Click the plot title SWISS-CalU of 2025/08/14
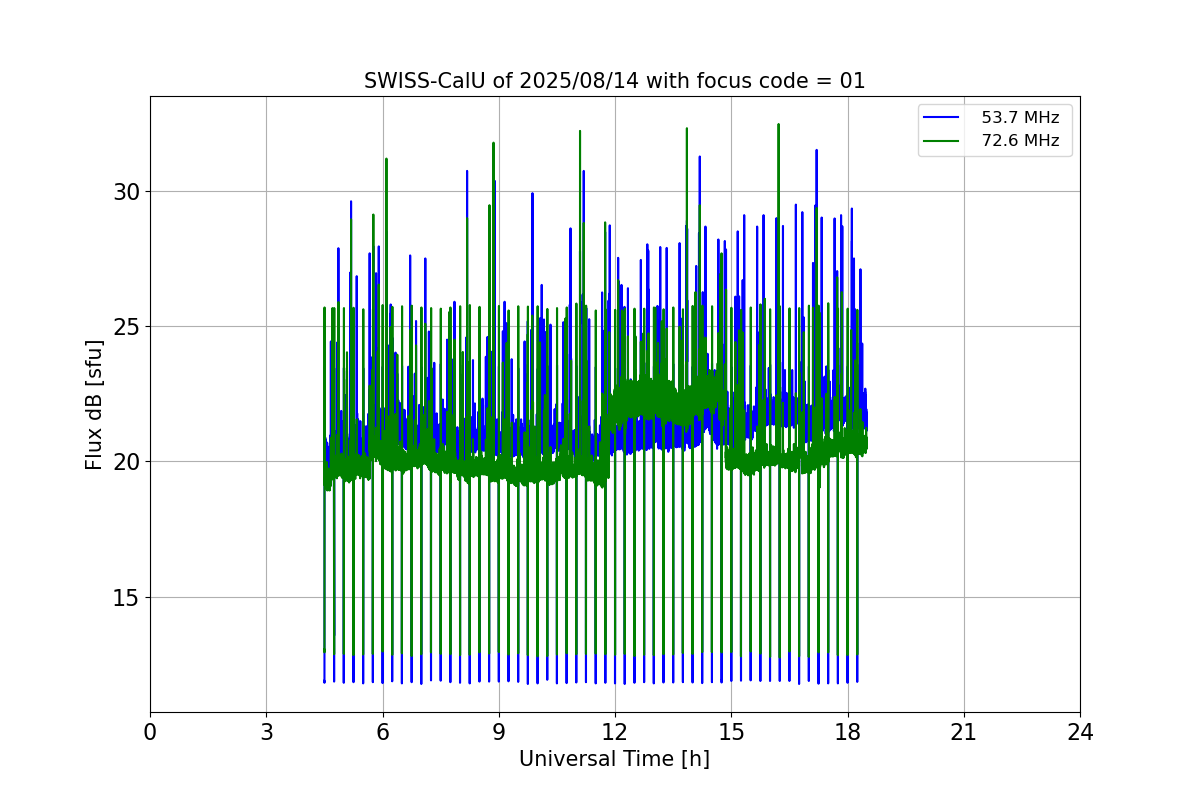The image size is (1200, 800). (614, 81)
